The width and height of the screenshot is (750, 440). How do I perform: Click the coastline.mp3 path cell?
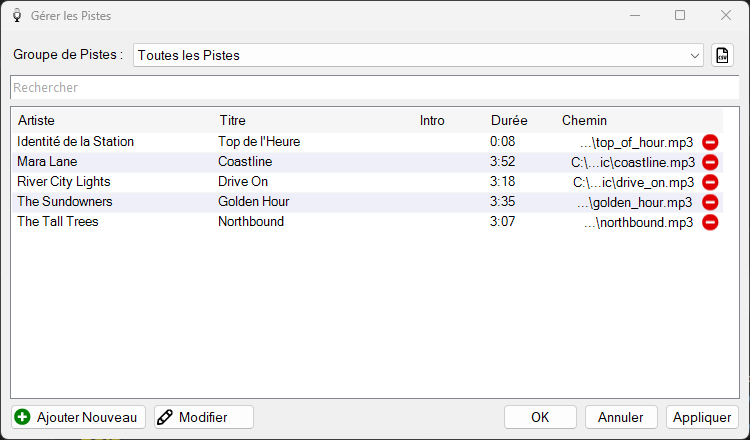(x=633, y=163)
